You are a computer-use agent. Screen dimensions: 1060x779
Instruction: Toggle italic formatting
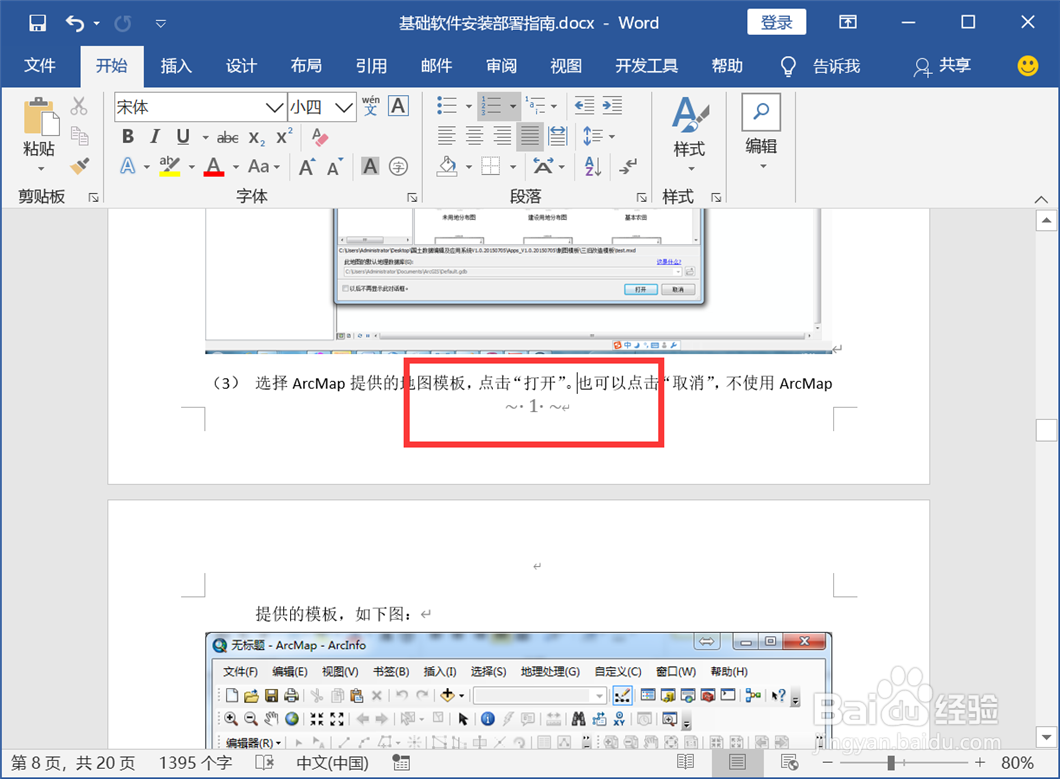tap(155, 137)
